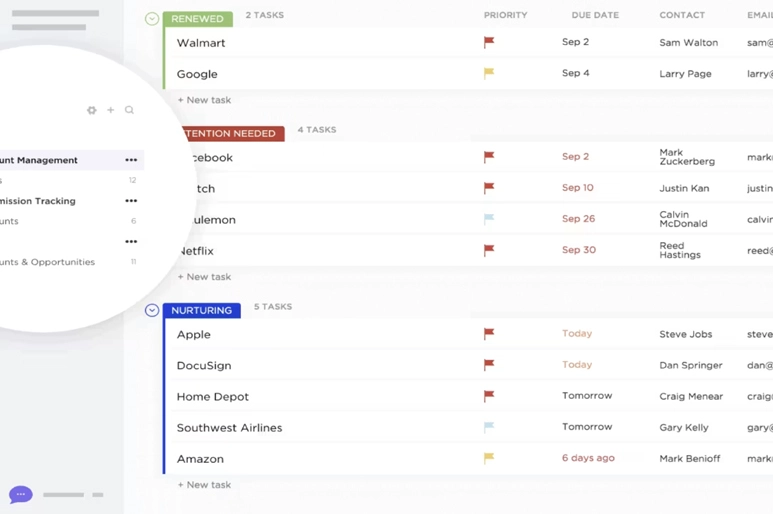The height and width of the screenshot is (514, 773).
Task: Click contact Dan Springer
Action: point(691,365)
